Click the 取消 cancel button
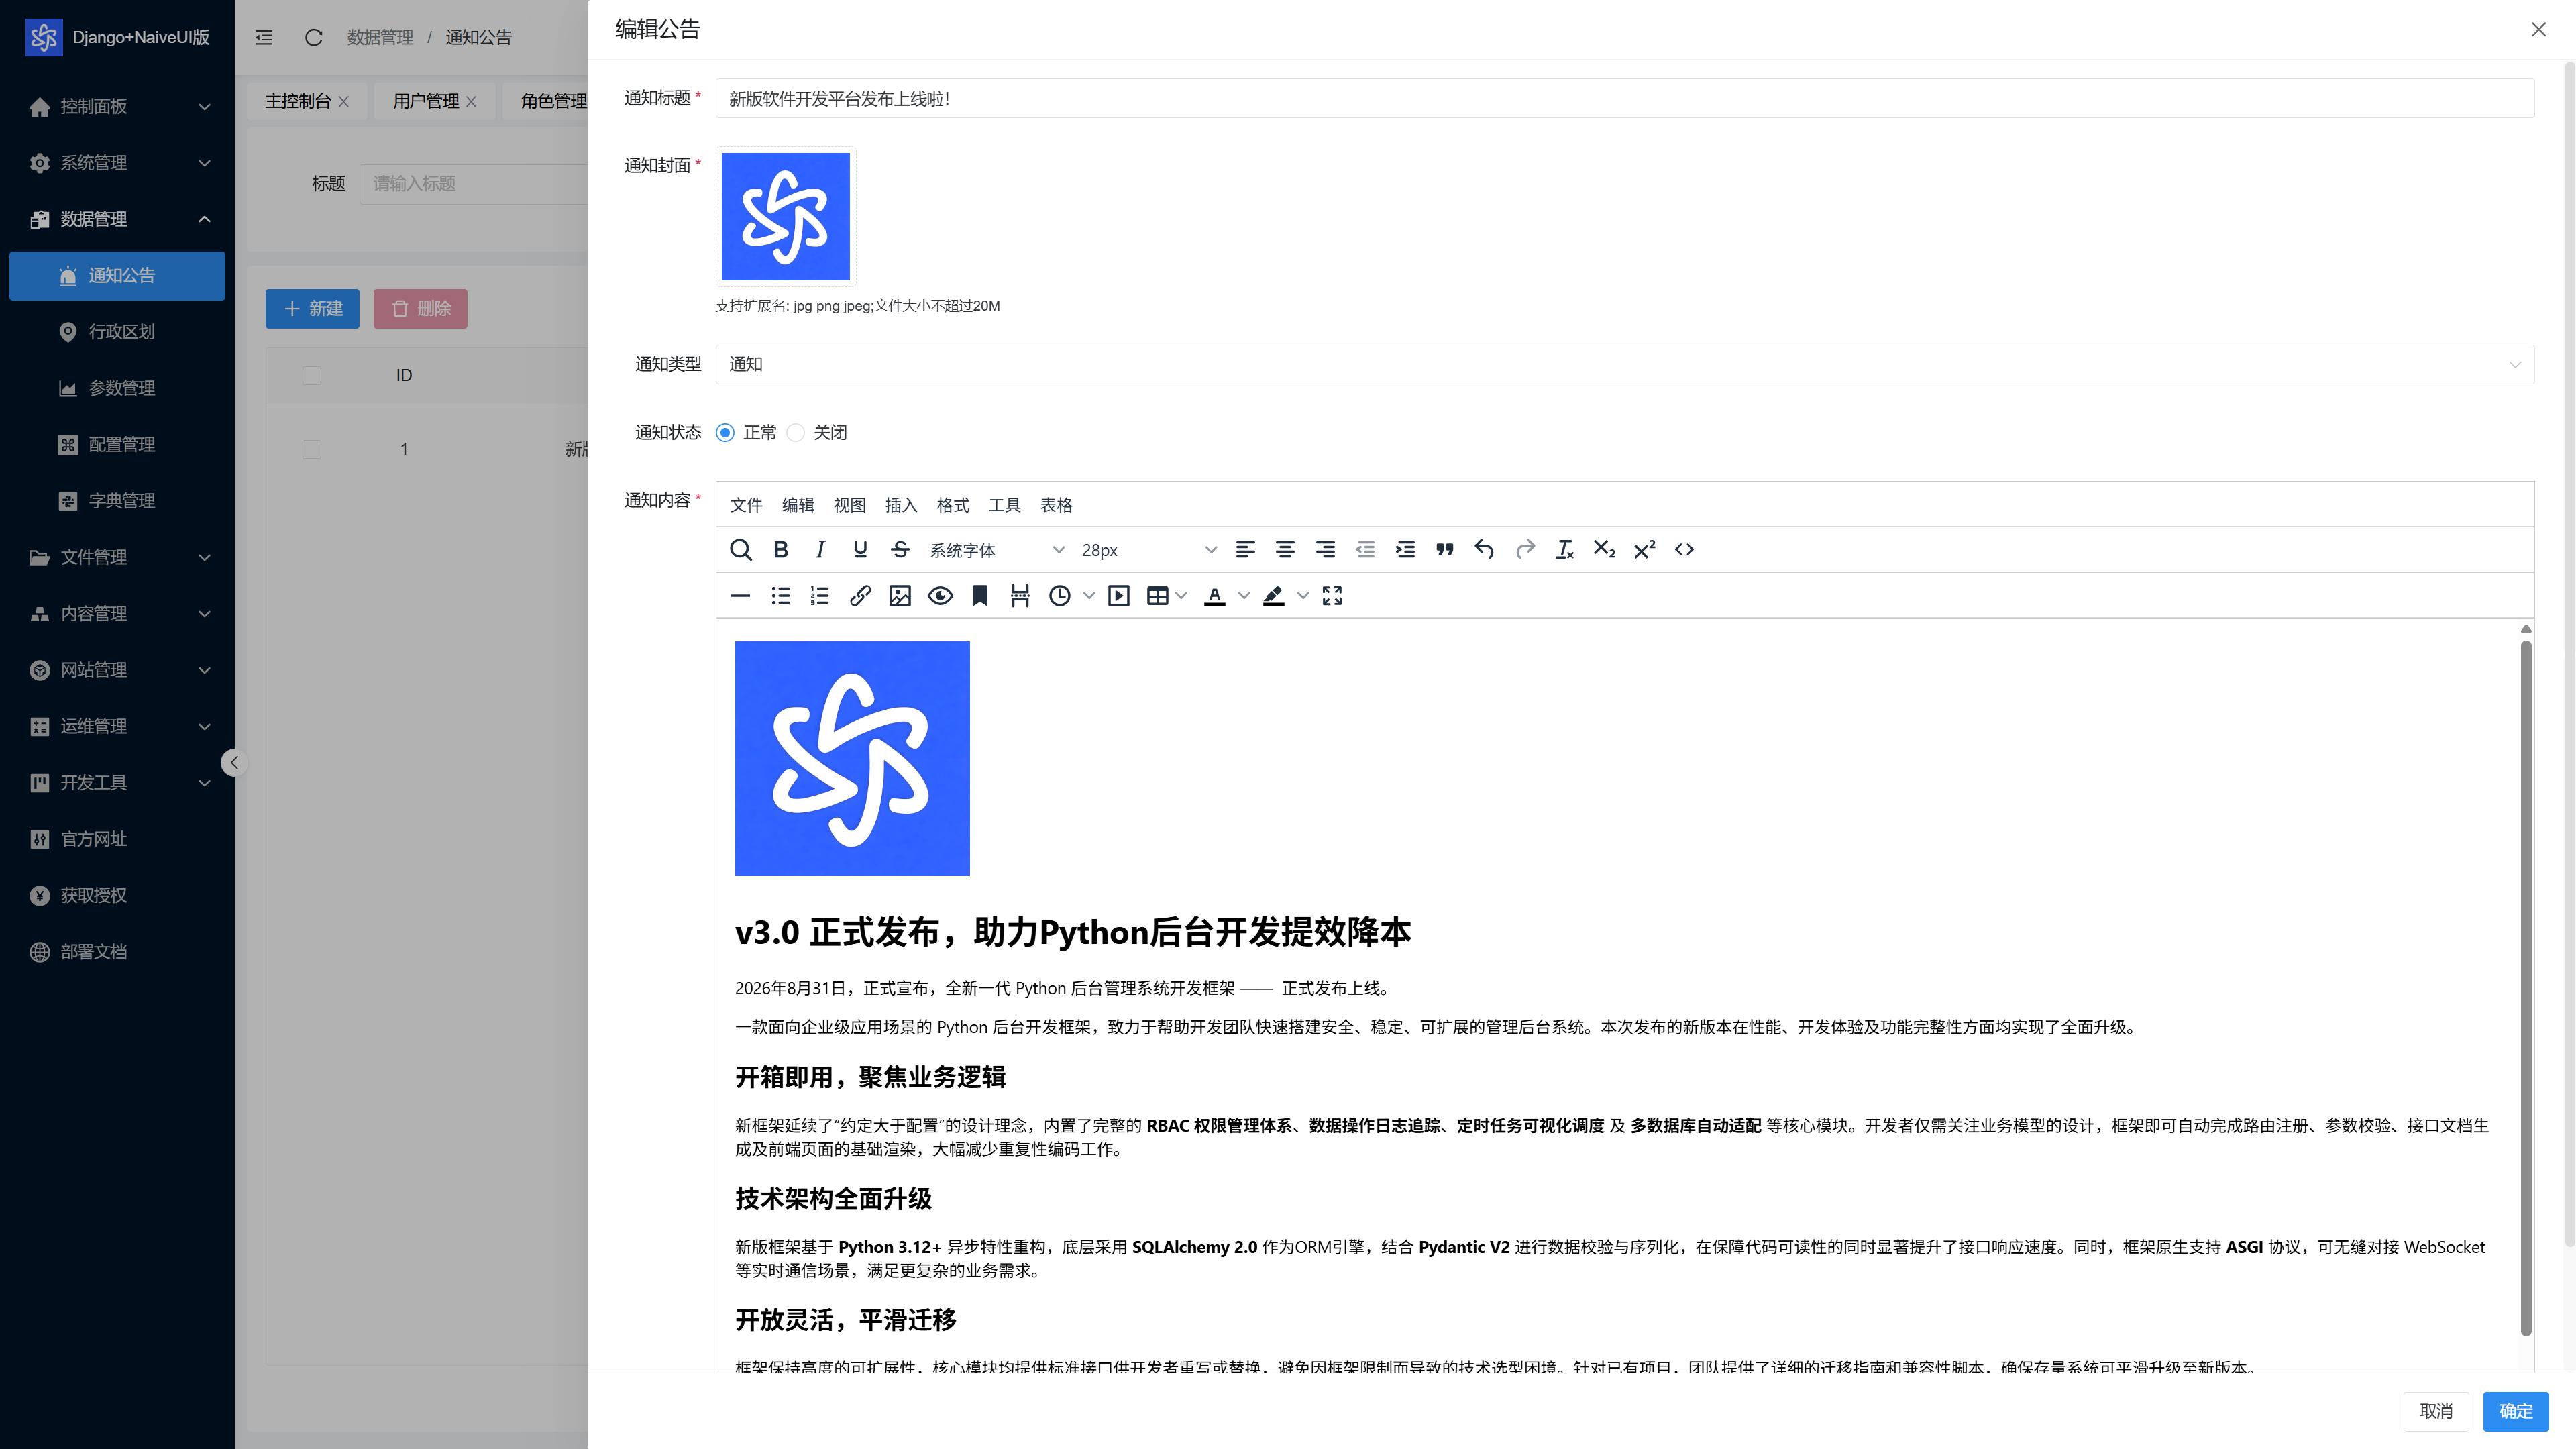2576x1449 pixels. click(2436, 1411)
